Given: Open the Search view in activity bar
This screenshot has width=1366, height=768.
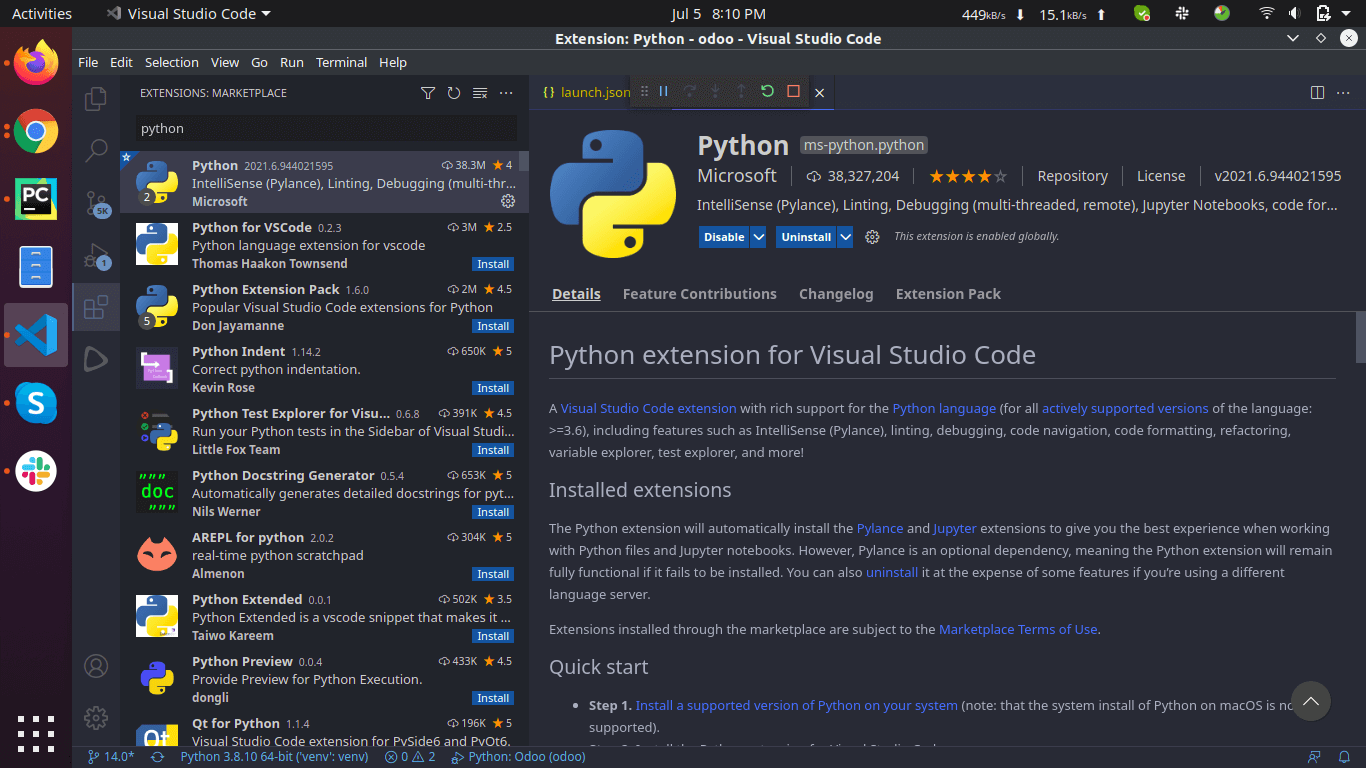Looking at the screenshot, I should 96,151.
